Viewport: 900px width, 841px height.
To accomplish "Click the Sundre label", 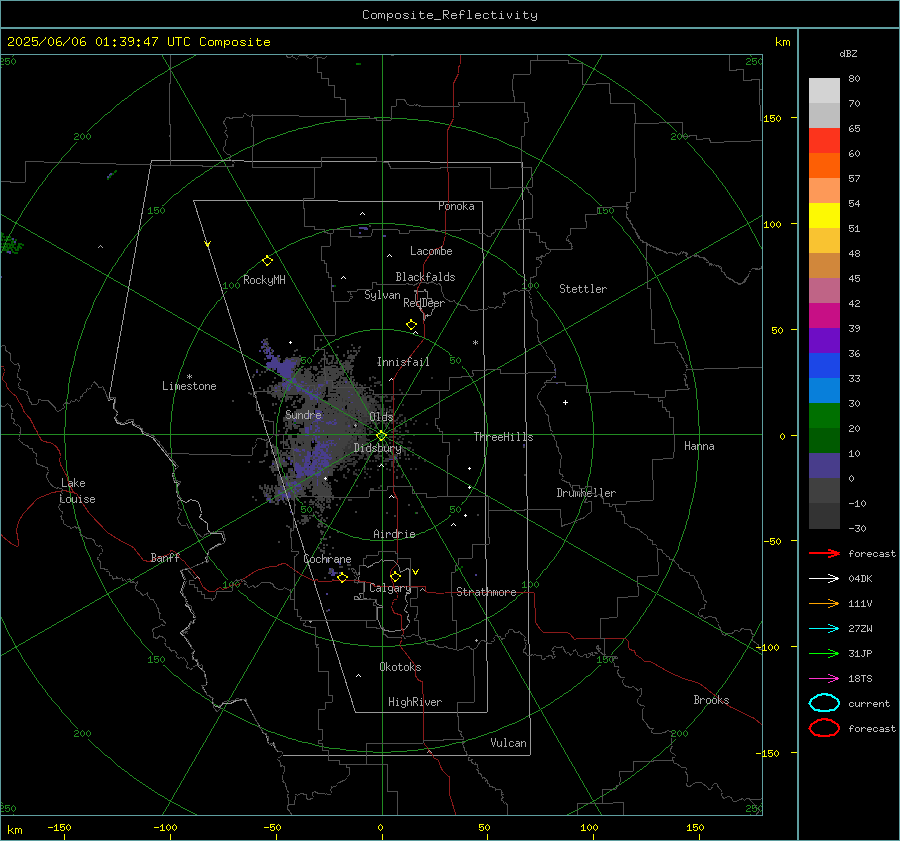I will pyautogui.click(x=303, y=414).
